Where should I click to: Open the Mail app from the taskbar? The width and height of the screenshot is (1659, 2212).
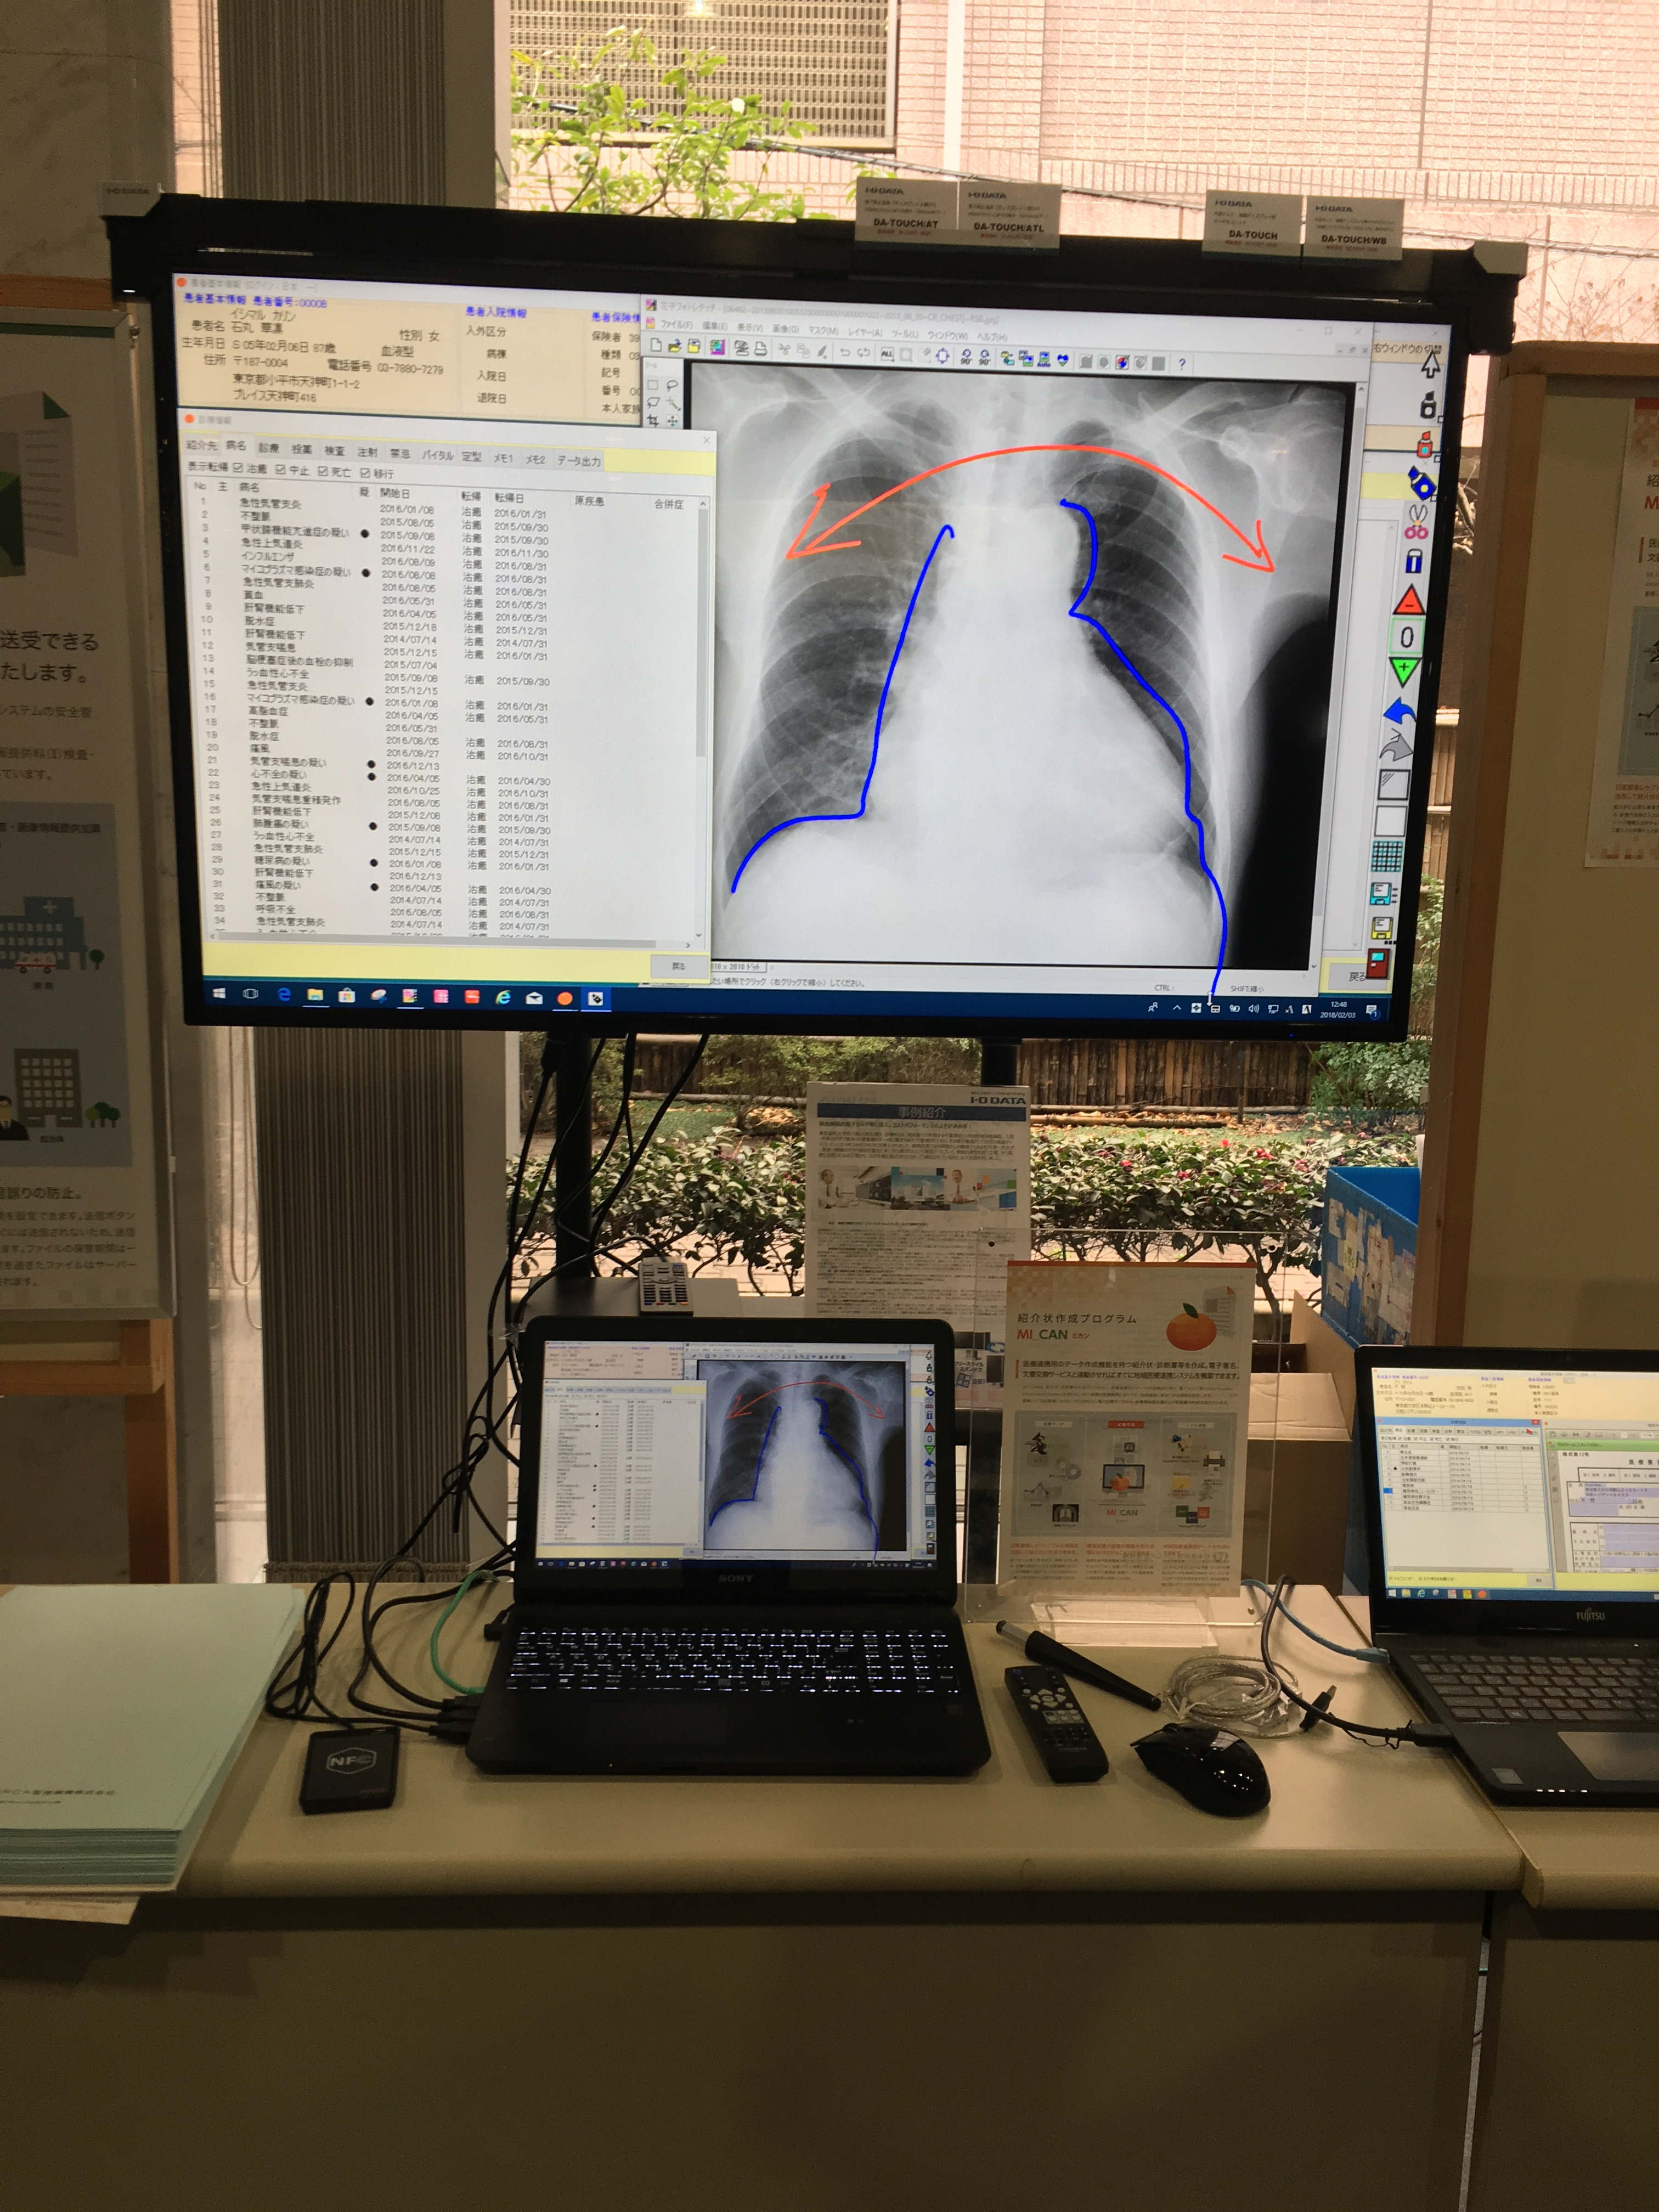pyautogui.click(x=534, y=998)
